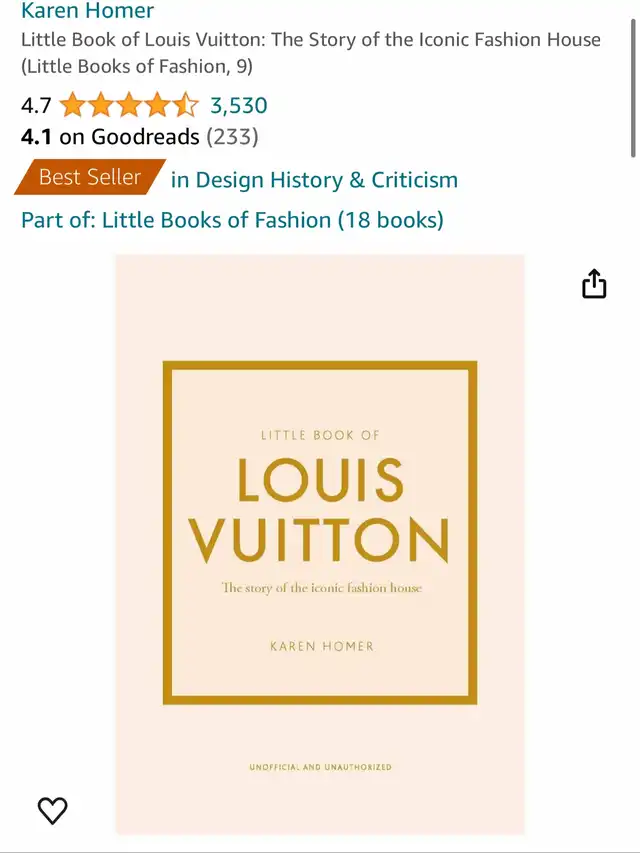Click the Little Book of Louis Vuitton title text
The height and width of the screenshot is (853, 640).
click(x=311, y=53)
